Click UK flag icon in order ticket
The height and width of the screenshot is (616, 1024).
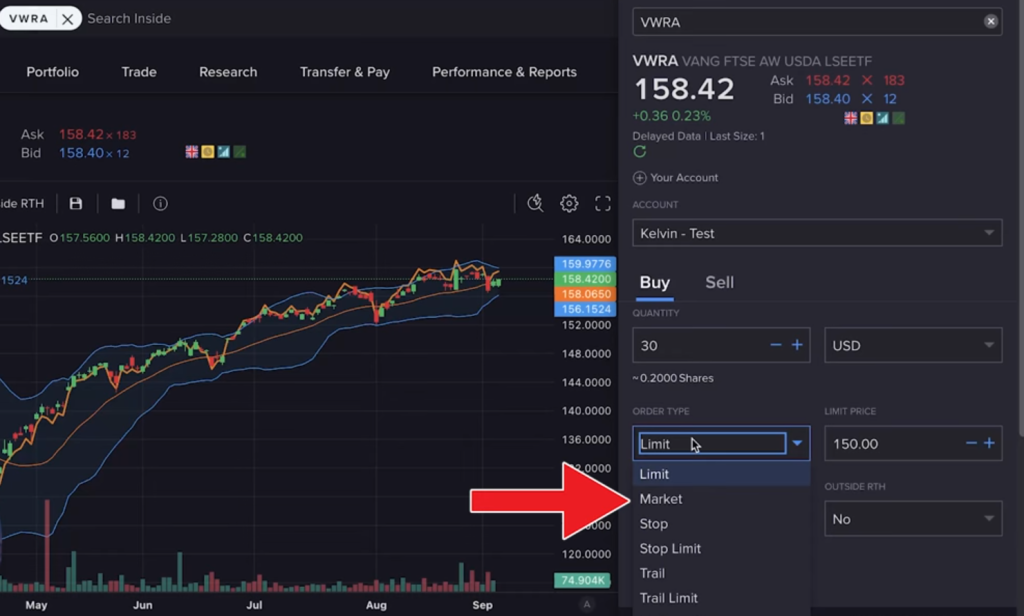pyautogui.click(x=850, y=118)
